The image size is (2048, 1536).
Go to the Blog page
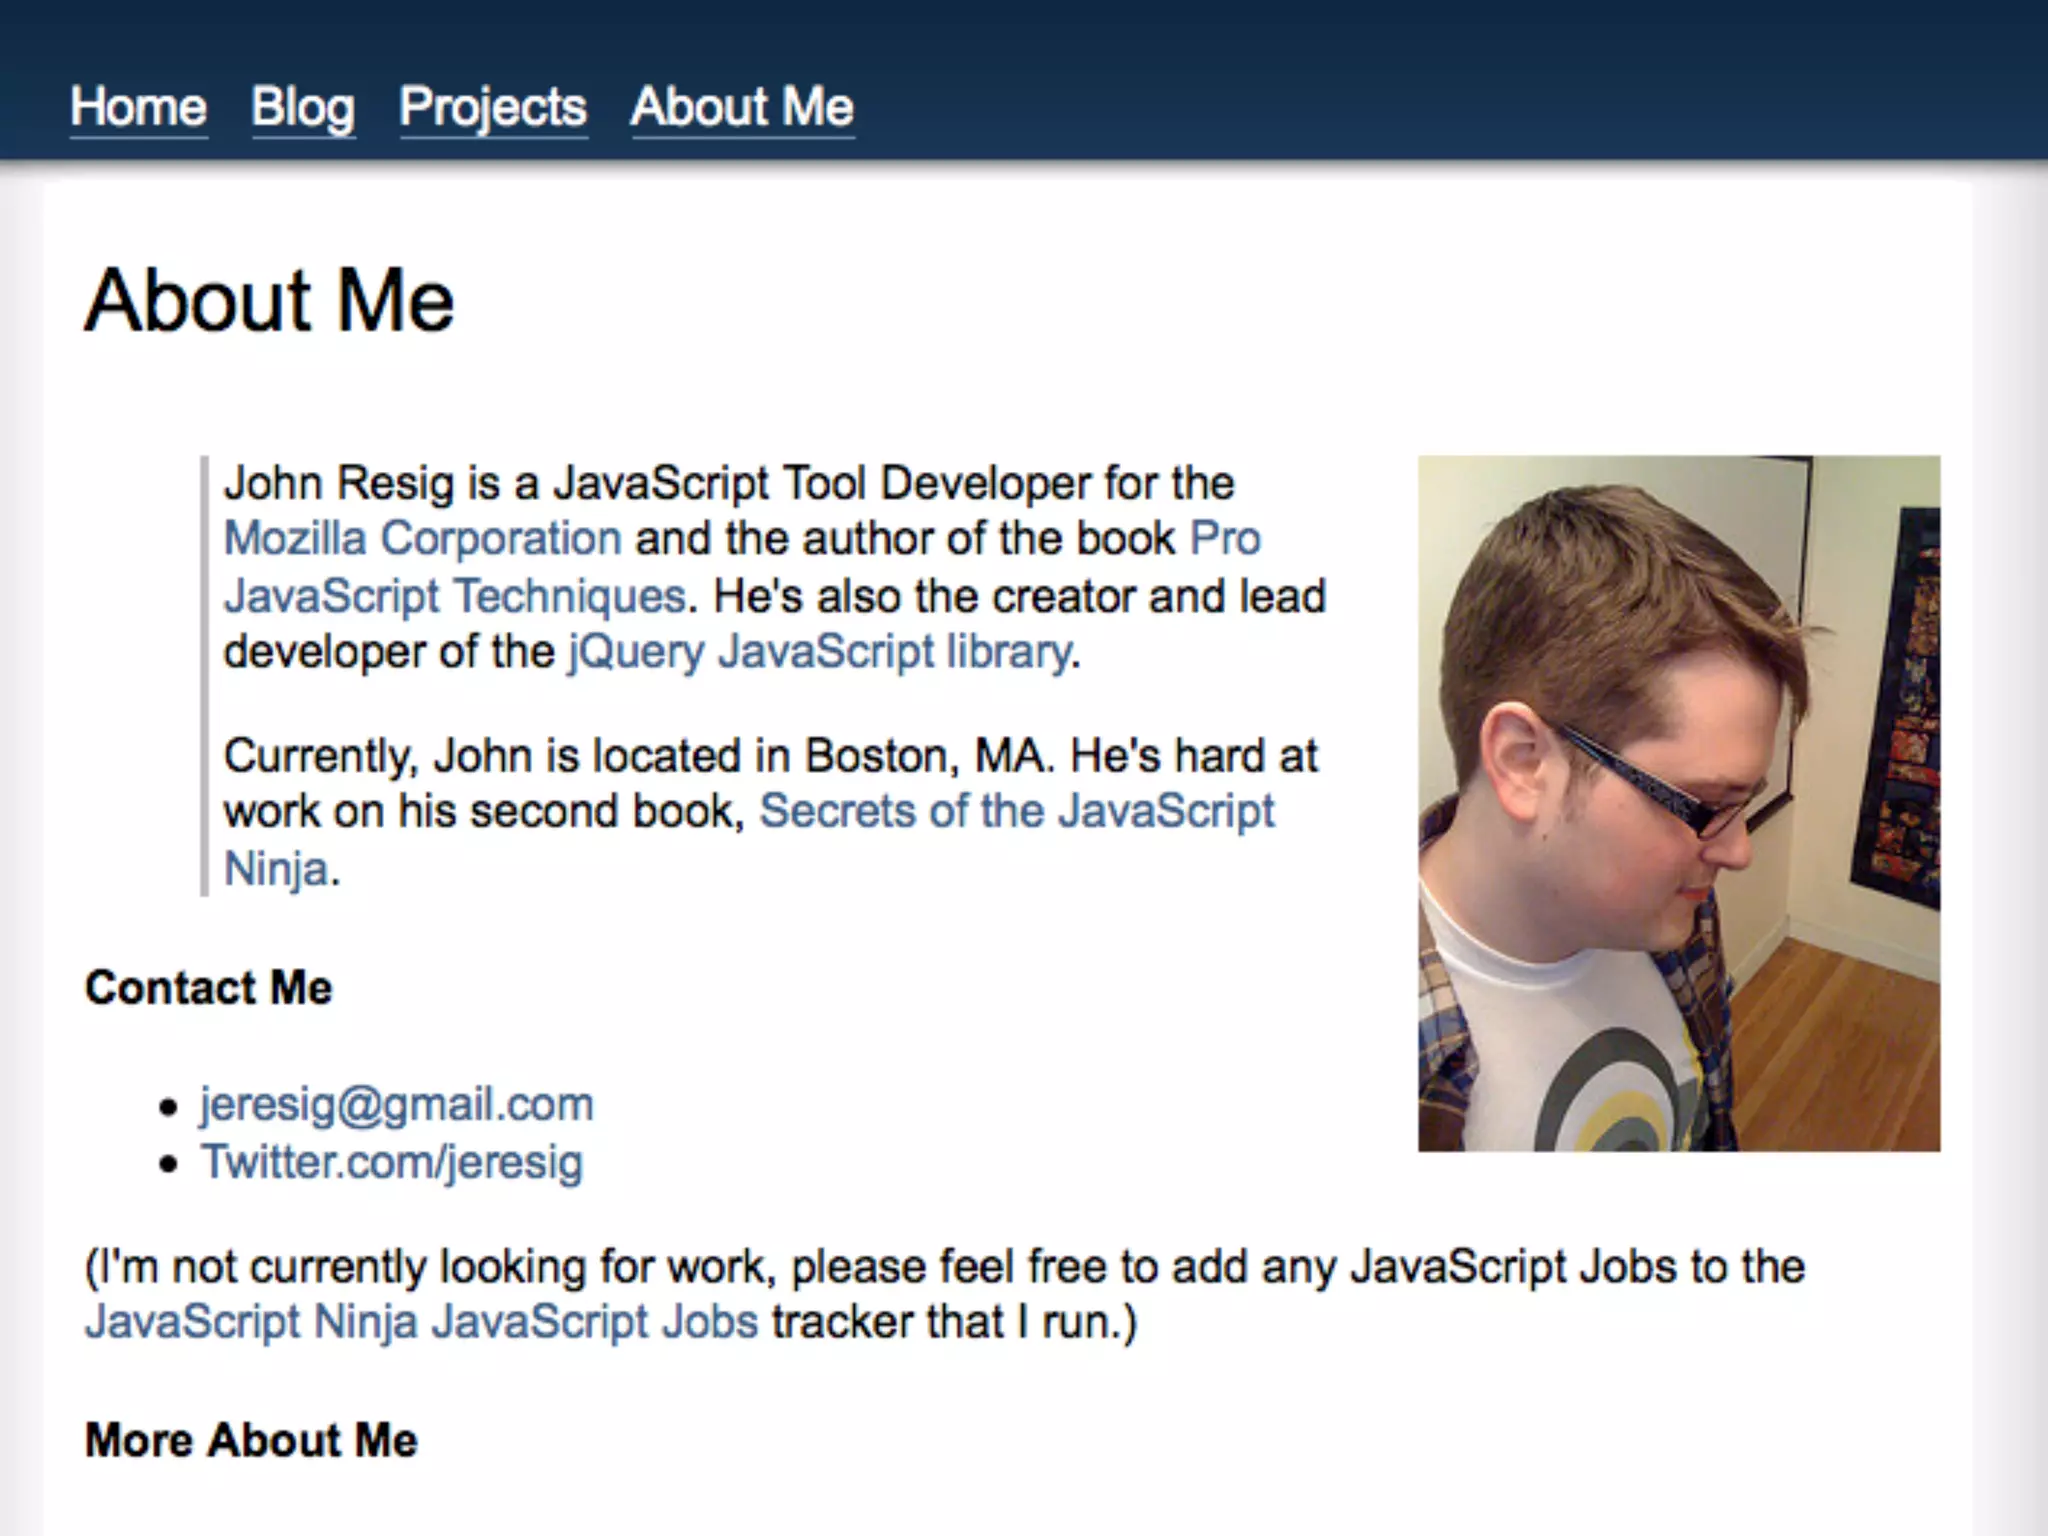[x=303, y=107]
